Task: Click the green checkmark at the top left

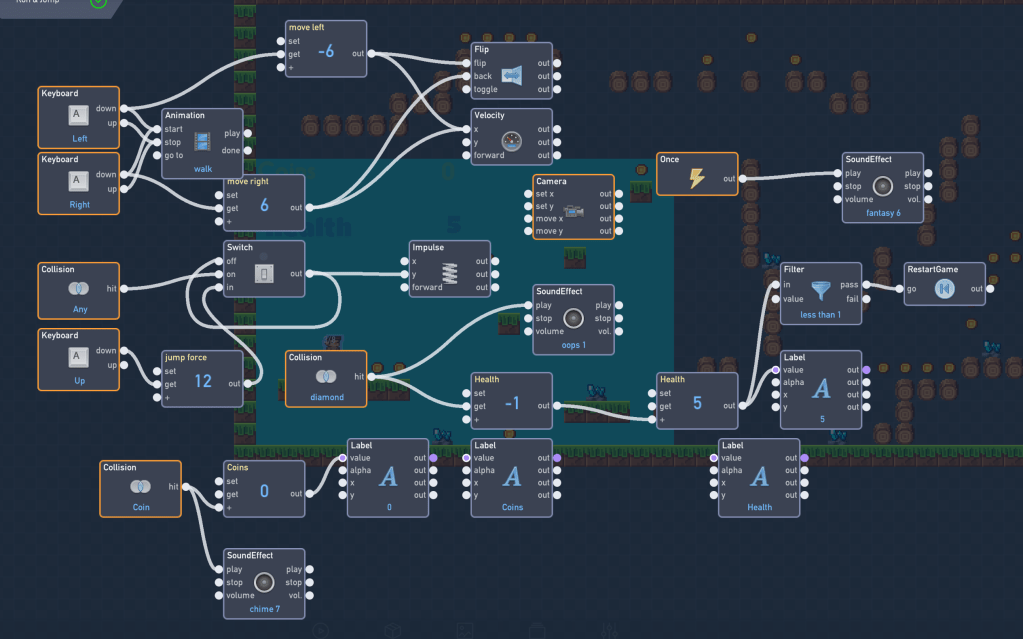Action: coord(98,3)
